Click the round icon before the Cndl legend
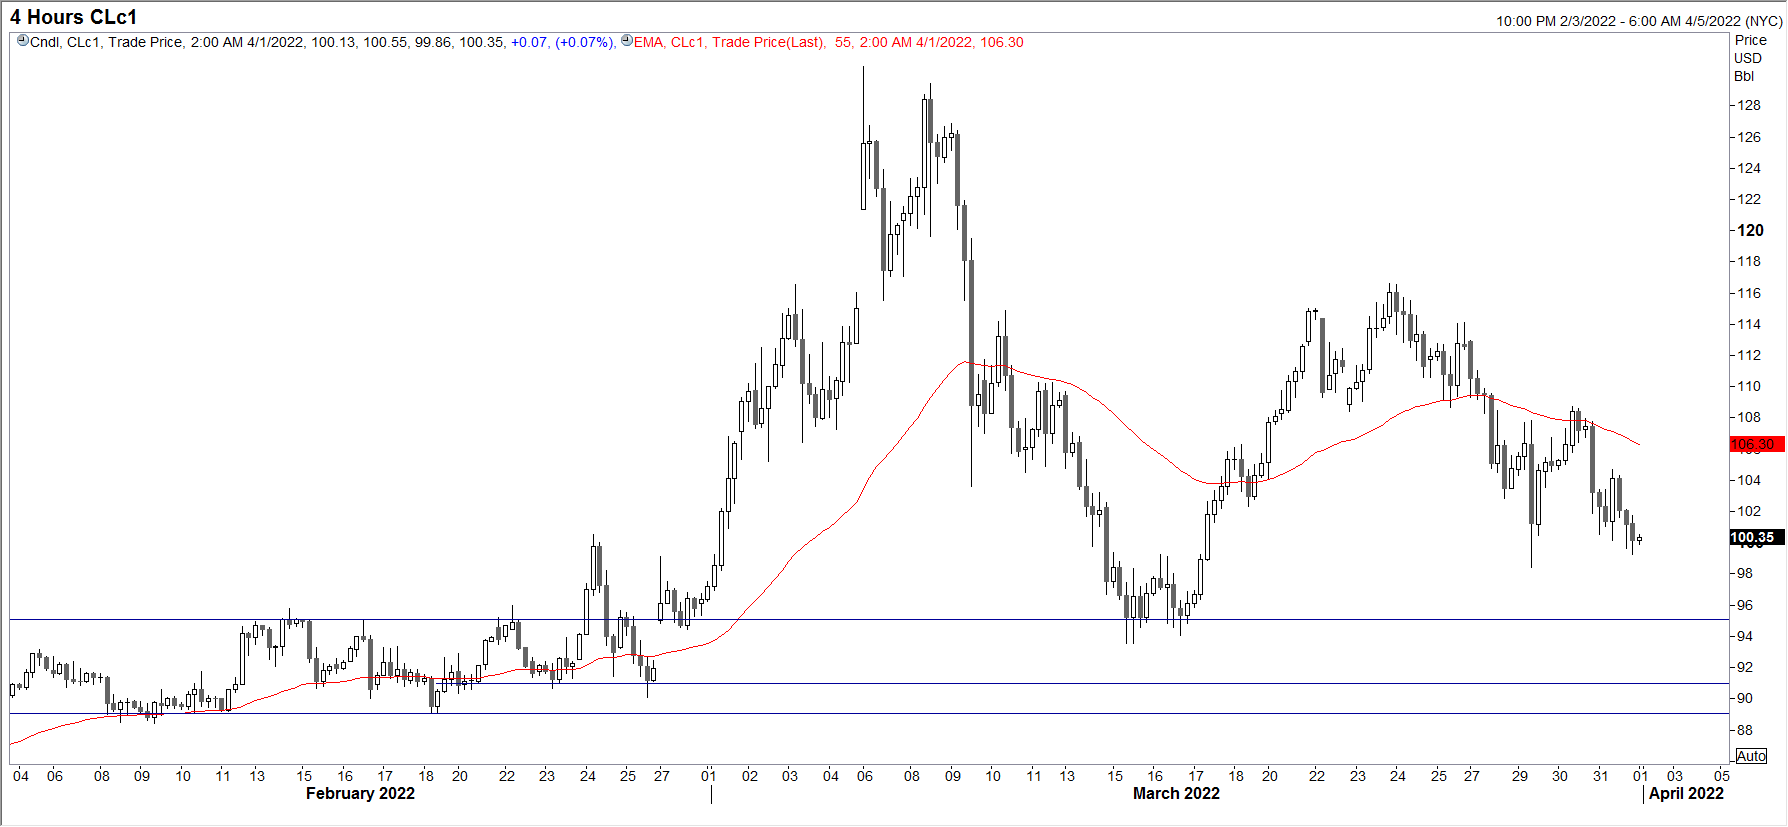Image resolution: width=1788 pixels, height=827 pixels. pyautogui.click(x=23, y=41)
